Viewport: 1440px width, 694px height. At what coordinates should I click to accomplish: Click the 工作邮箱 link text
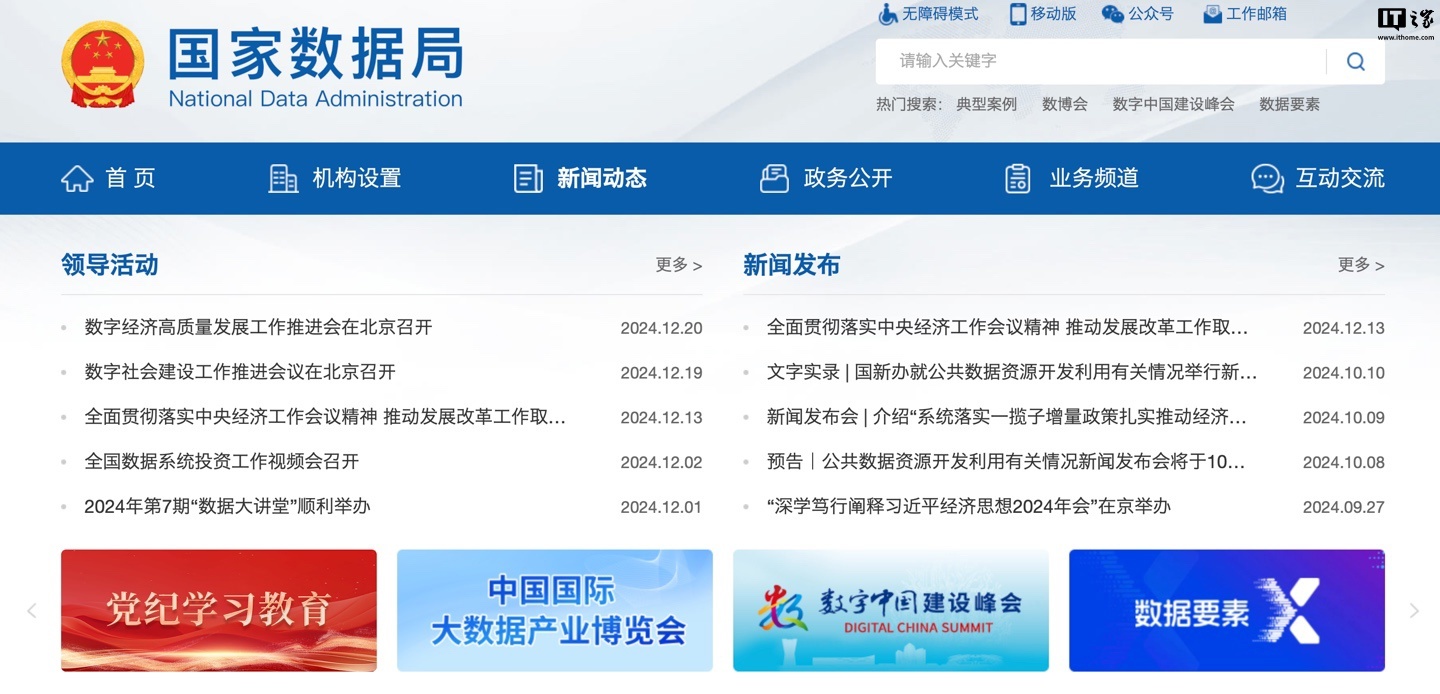1257,14
